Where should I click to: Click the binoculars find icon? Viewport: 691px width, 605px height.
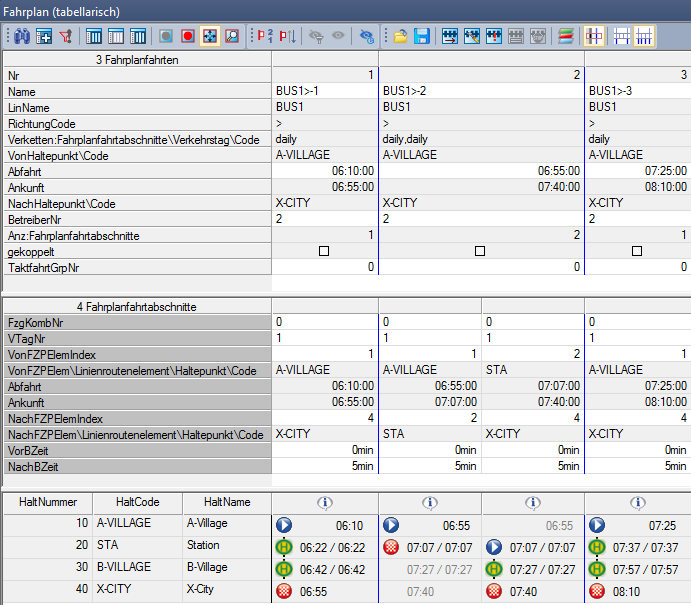point(22,37)
